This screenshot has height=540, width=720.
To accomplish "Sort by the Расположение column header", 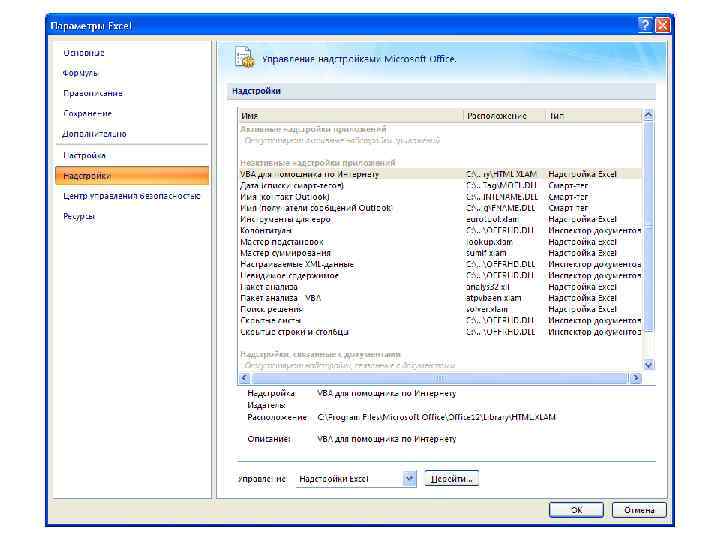I will tap(504, 116).
